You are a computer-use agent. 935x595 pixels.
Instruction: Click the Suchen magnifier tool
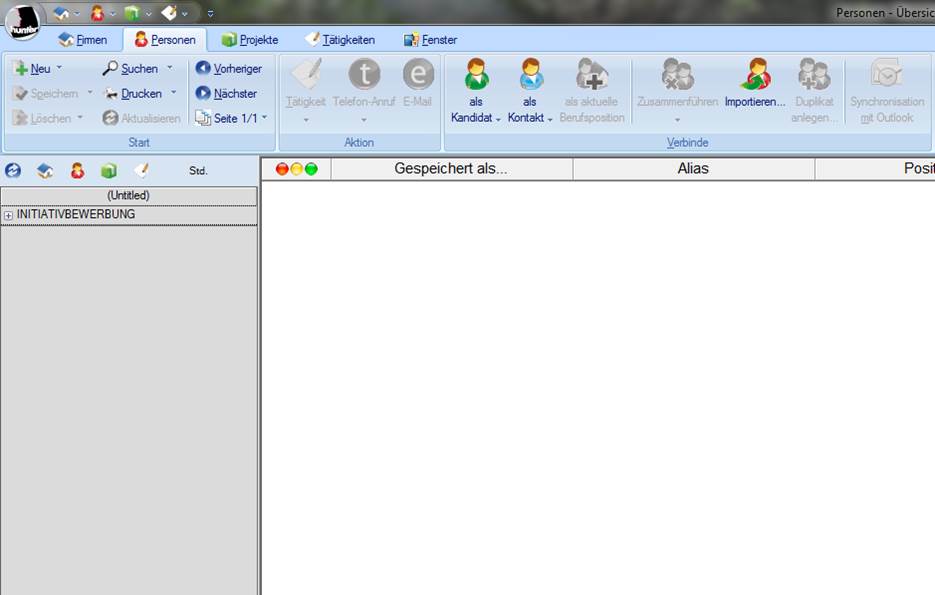click(x=111, y=68)
